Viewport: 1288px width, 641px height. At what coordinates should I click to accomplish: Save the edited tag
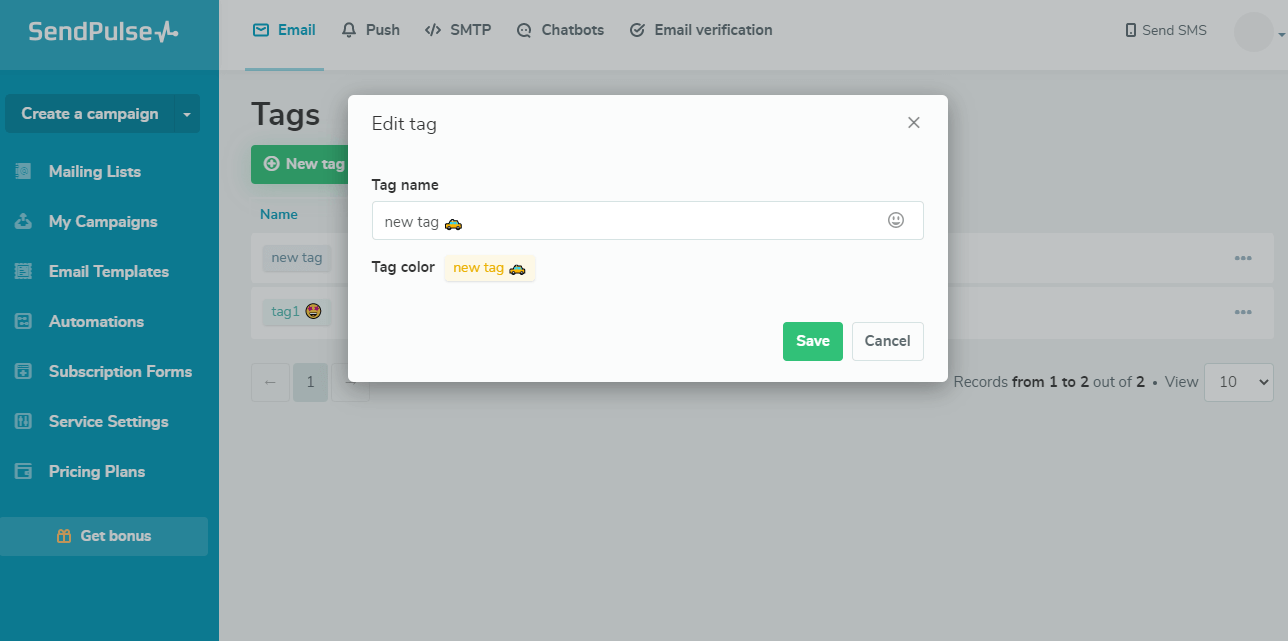812,341
